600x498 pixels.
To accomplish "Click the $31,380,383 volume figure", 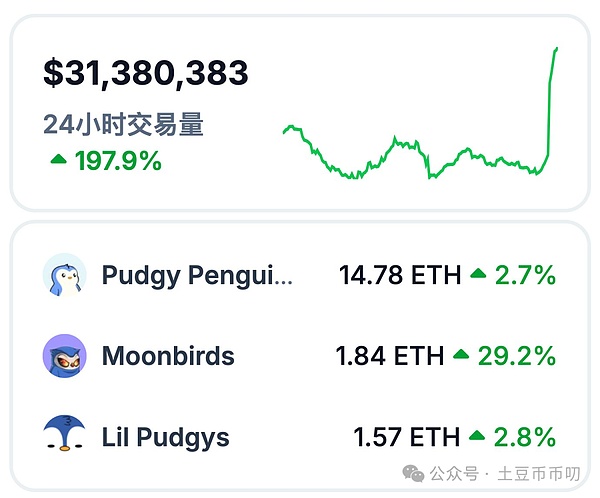I will [146, 73].
